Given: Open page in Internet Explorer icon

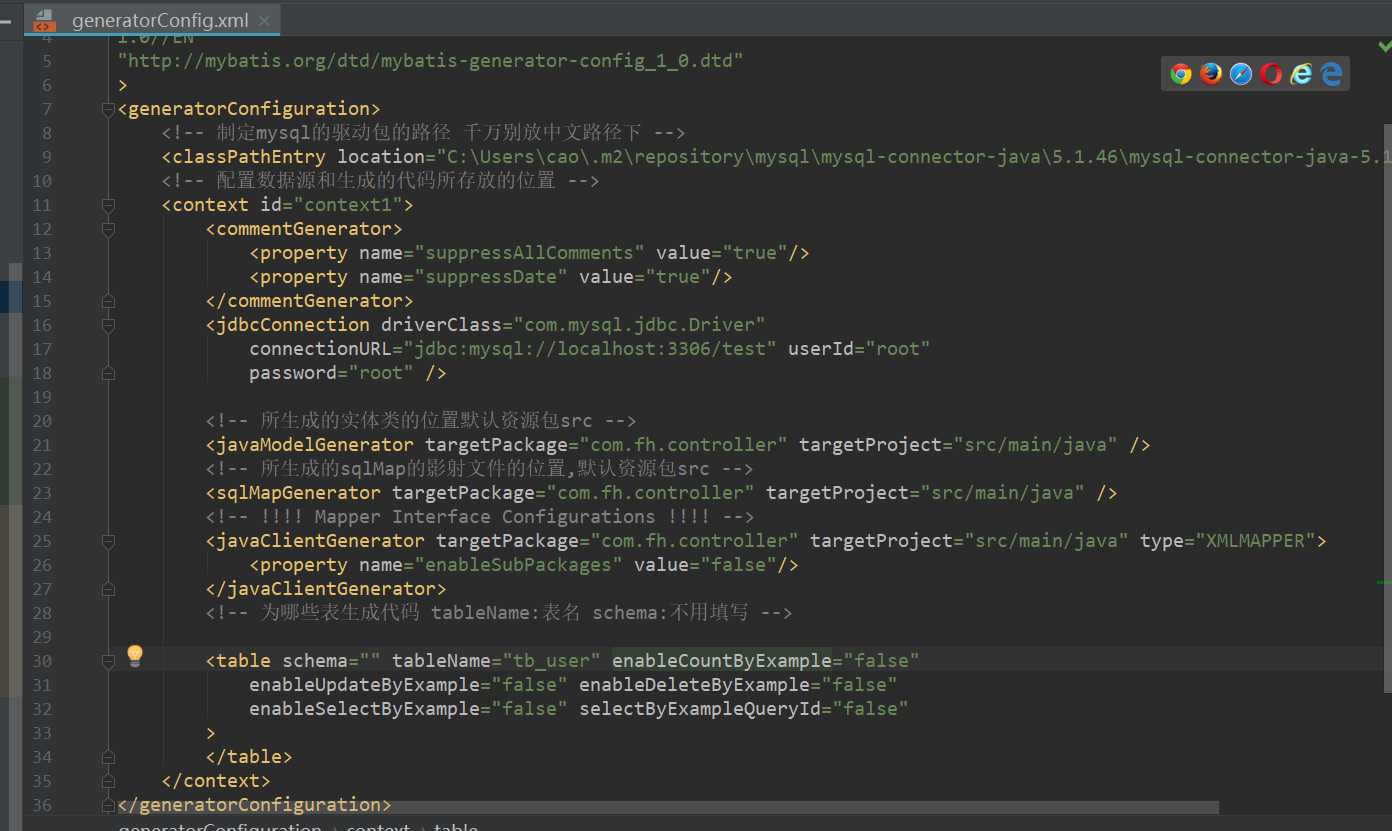Looking at the screenshot, I should (x=1301, y=74).
